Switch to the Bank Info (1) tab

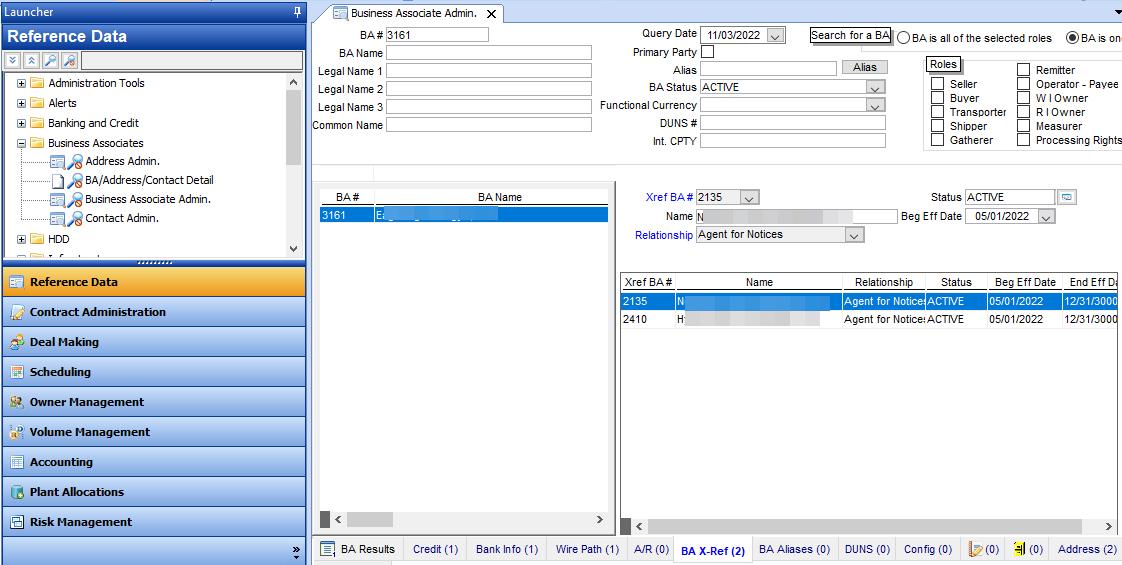pyautogui.click(x=506, y=549)
